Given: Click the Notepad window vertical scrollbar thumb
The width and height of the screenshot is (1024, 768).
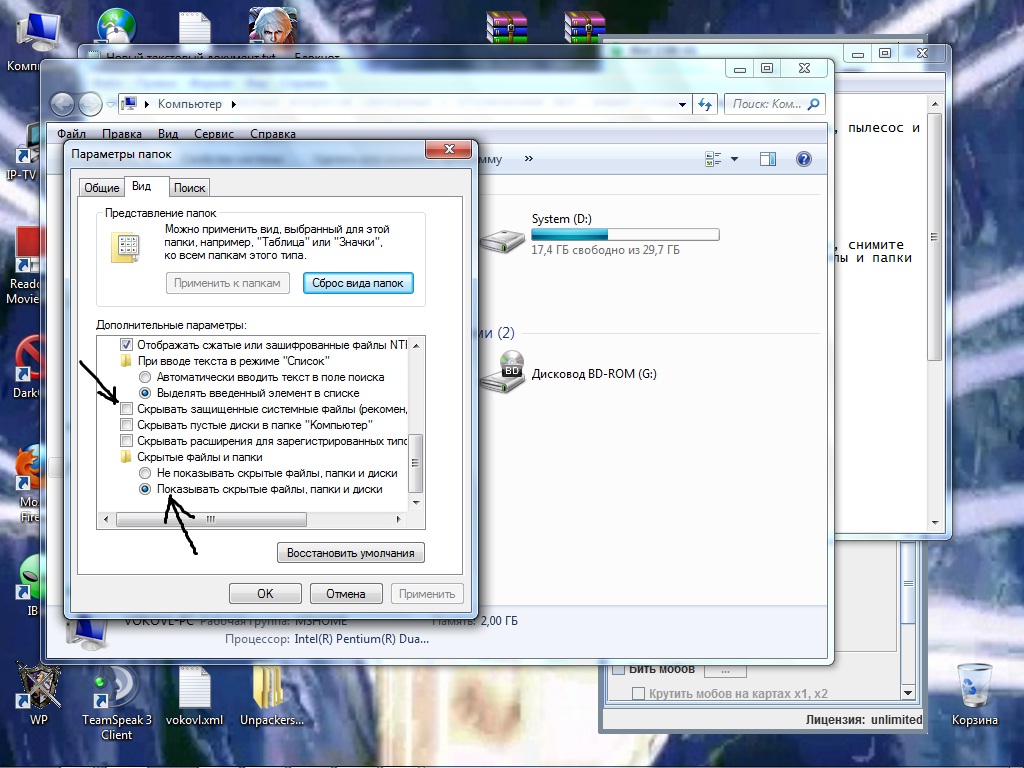Looking at the screenshot, I should (x=935, y=236).
